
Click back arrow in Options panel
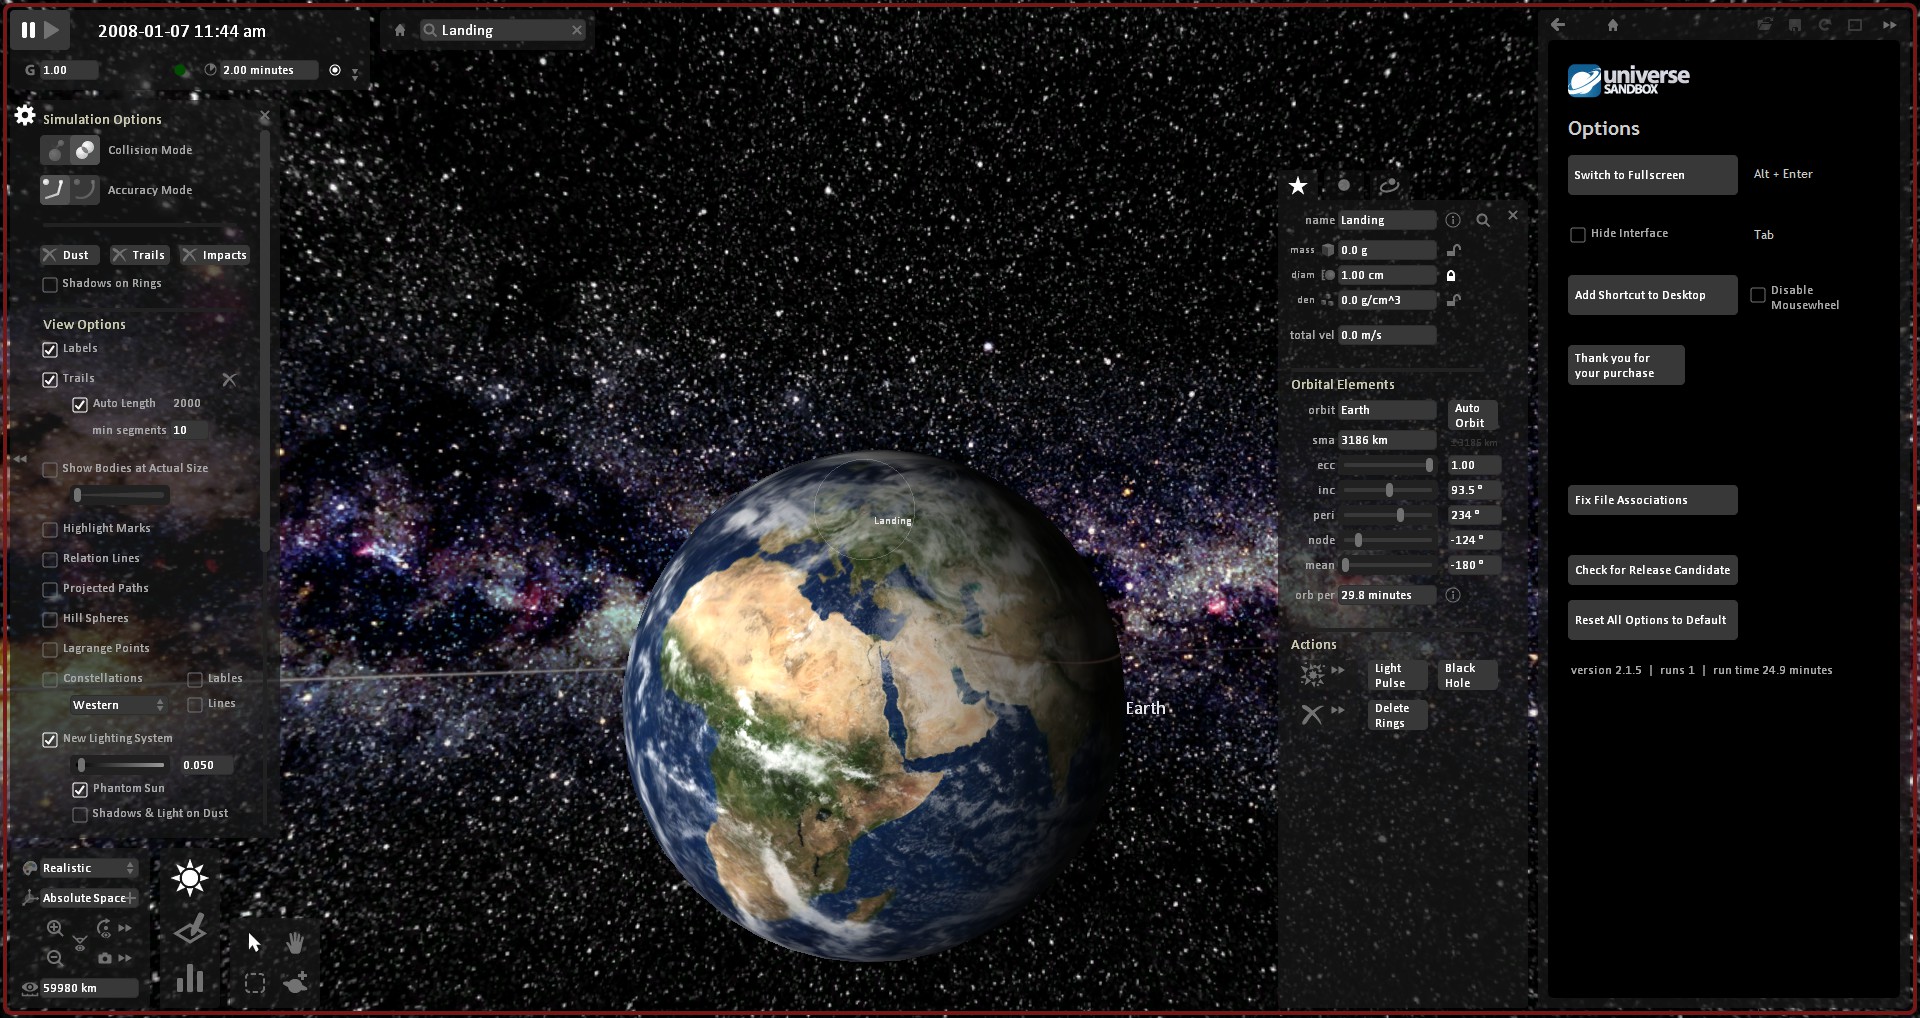point(1558,25)
